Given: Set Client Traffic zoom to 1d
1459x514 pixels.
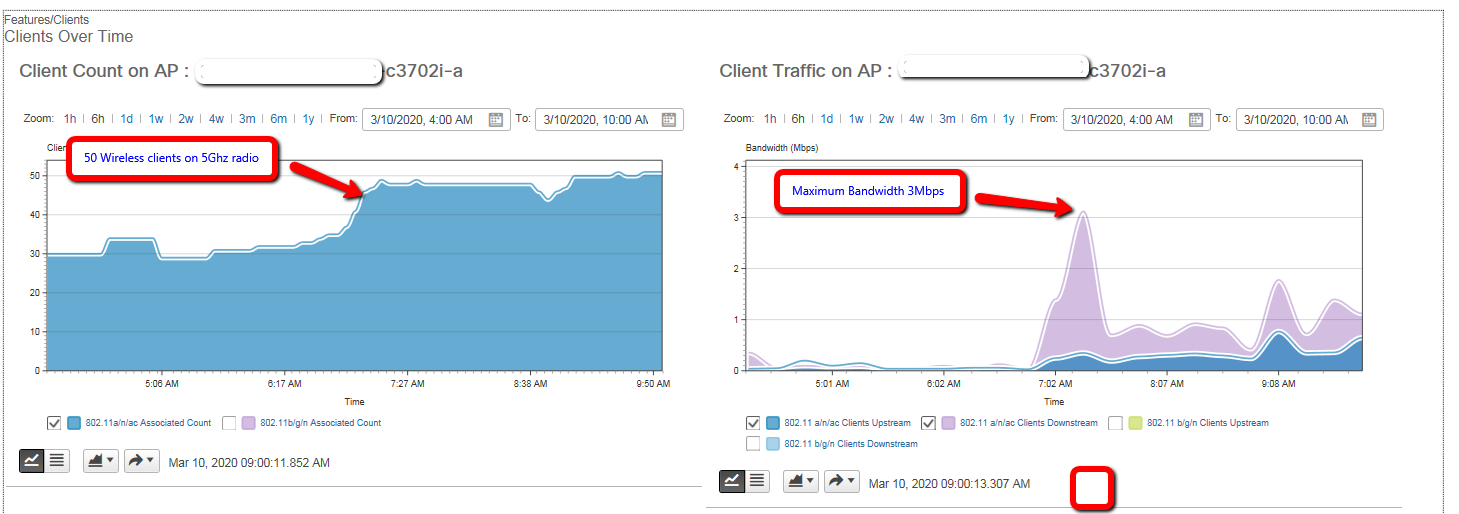Looking at the screenshot, I should (827, 119).
